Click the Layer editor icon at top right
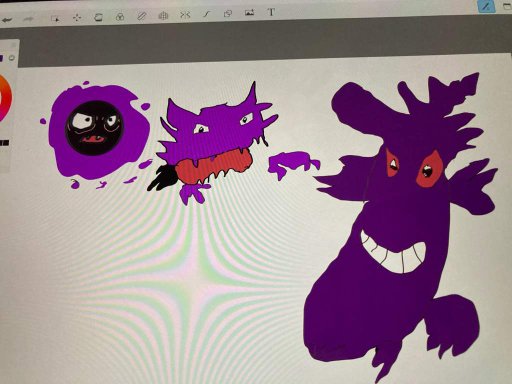Viewport: 512px width, 384px height. point(507,6)
